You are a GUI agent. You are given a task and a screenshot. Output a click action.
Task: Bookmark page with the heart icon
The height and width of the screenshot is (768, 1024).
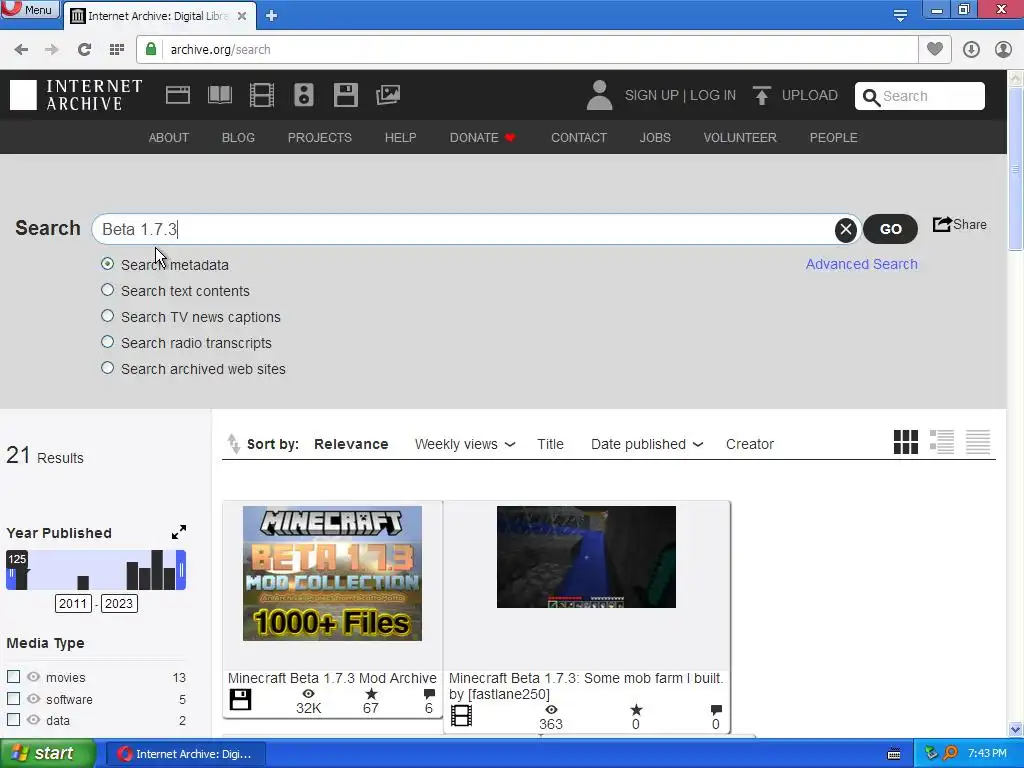click(935, 49)
